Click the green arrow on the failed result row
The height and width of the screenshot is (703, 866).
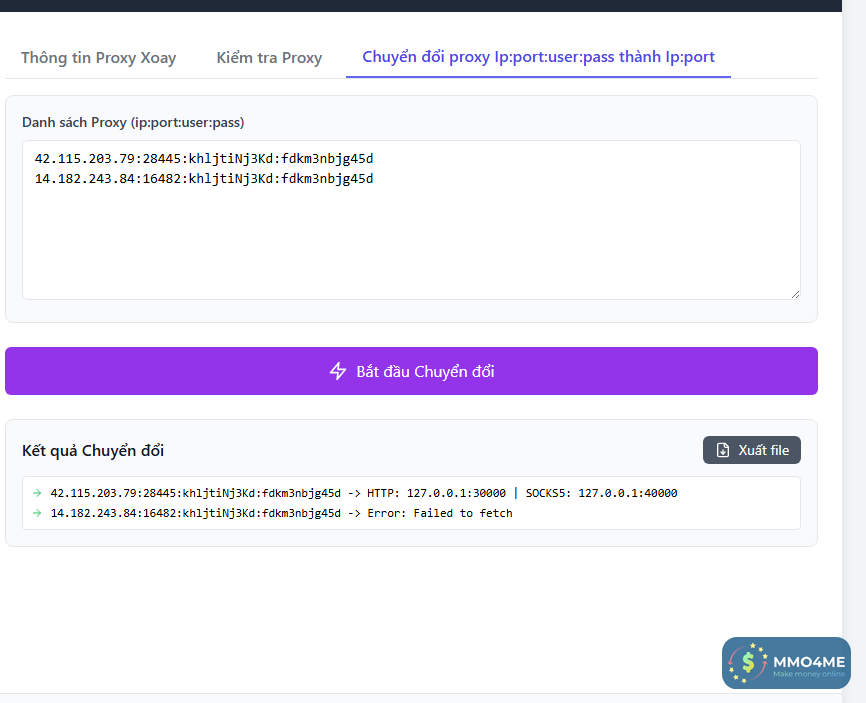point(37,513)
